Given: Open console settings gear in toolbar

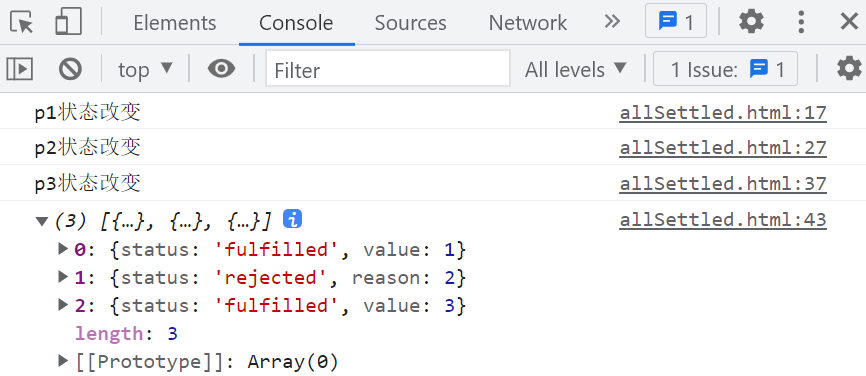Looking at the screenshot, I should (x=849, y=69).
